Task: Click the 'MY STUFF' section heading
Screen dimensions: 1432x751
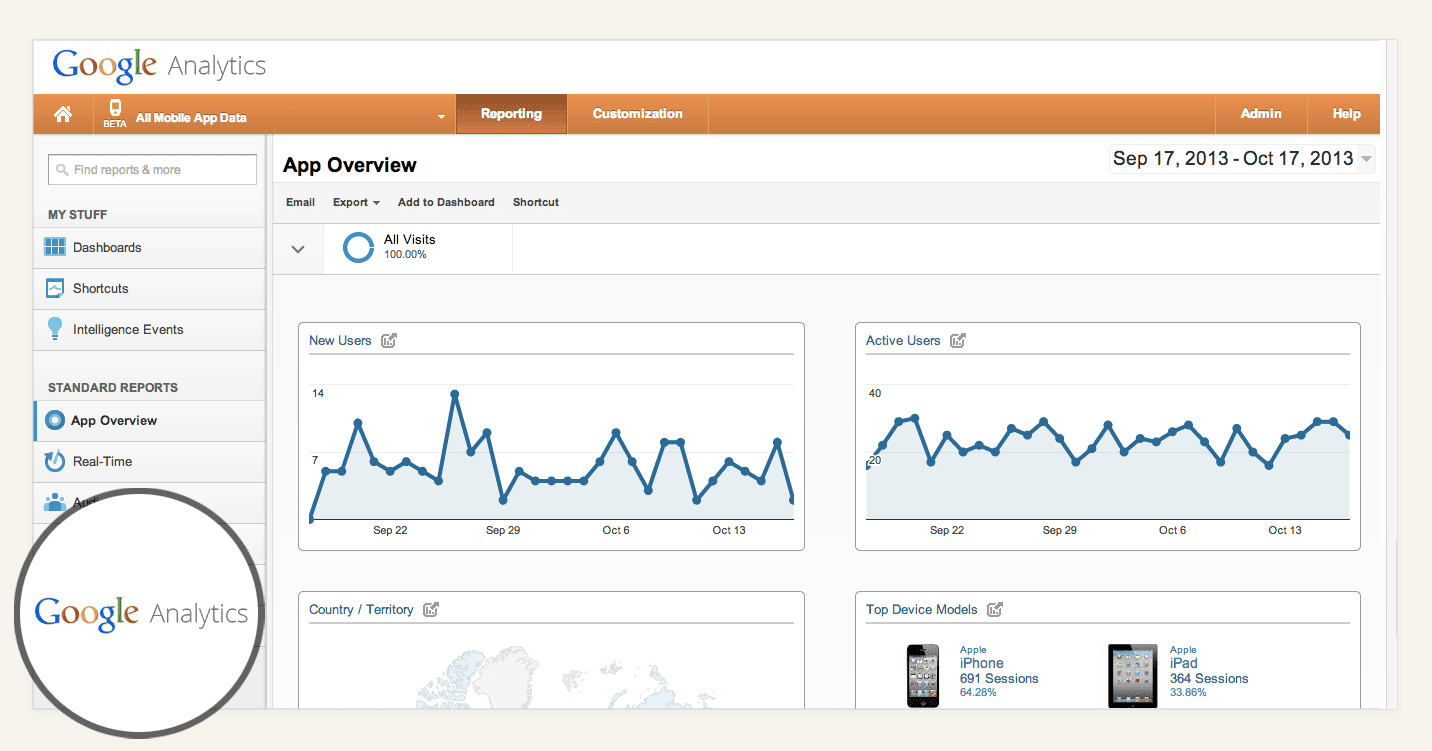Action: click(77, 215)
